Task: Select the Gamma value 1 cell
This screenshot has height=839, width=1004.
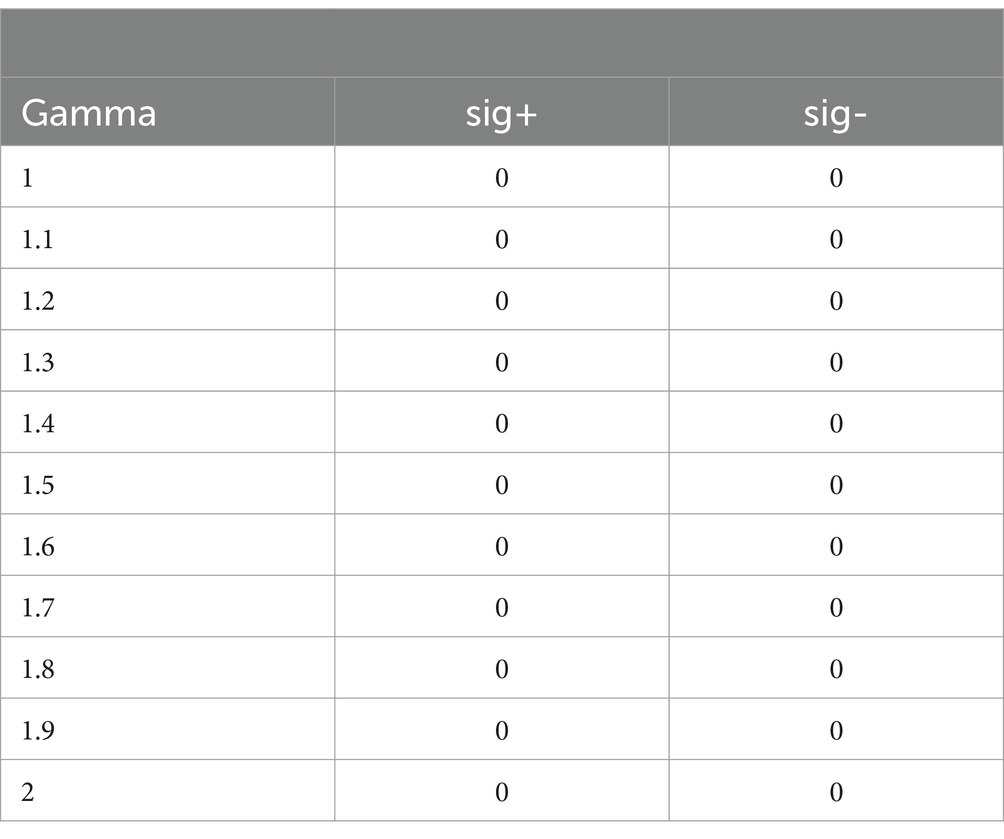Action: point(29,178)
